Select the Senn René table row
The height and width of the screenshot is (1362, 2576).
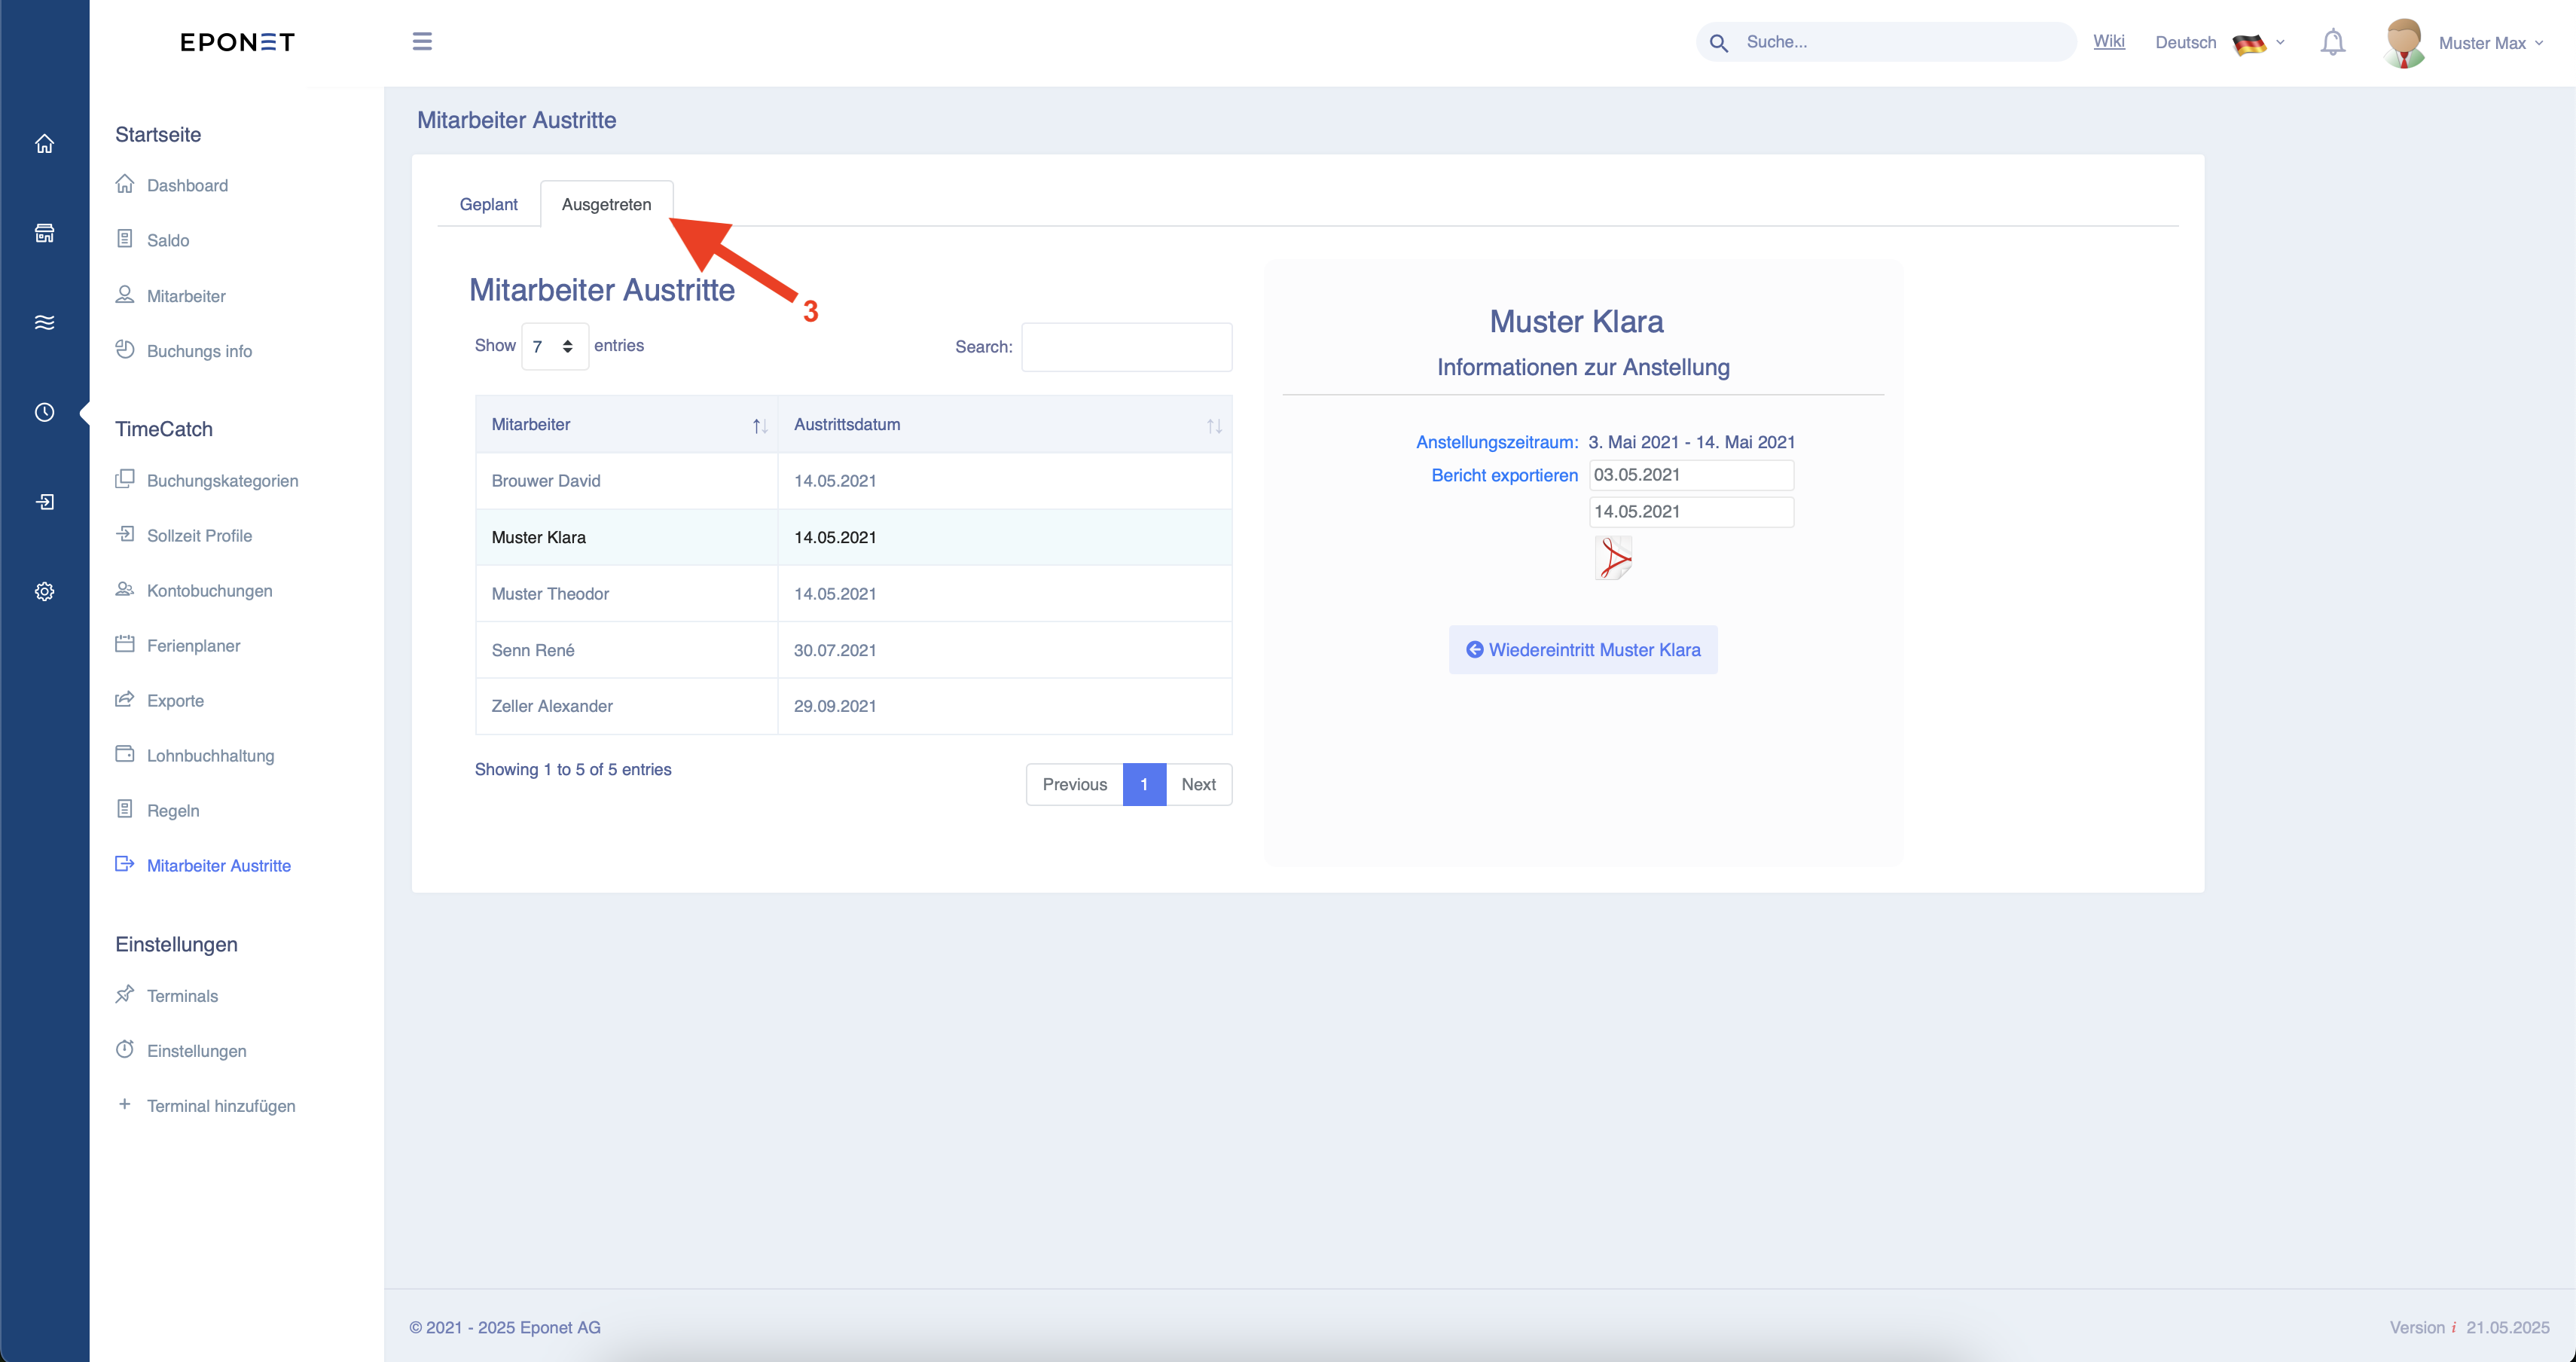(x=853, y=650)
